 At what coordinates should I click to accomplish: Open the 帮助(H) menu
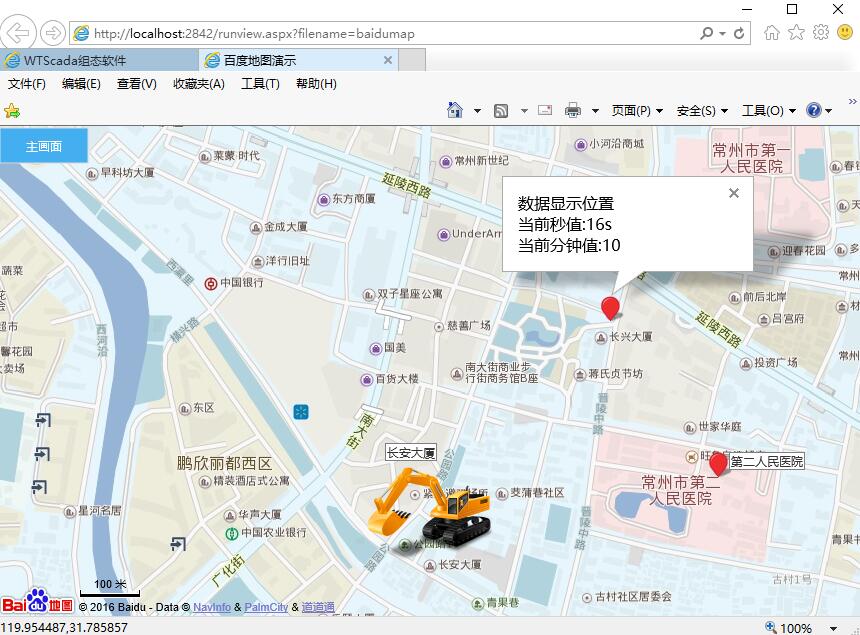click(x=316, y=84)
